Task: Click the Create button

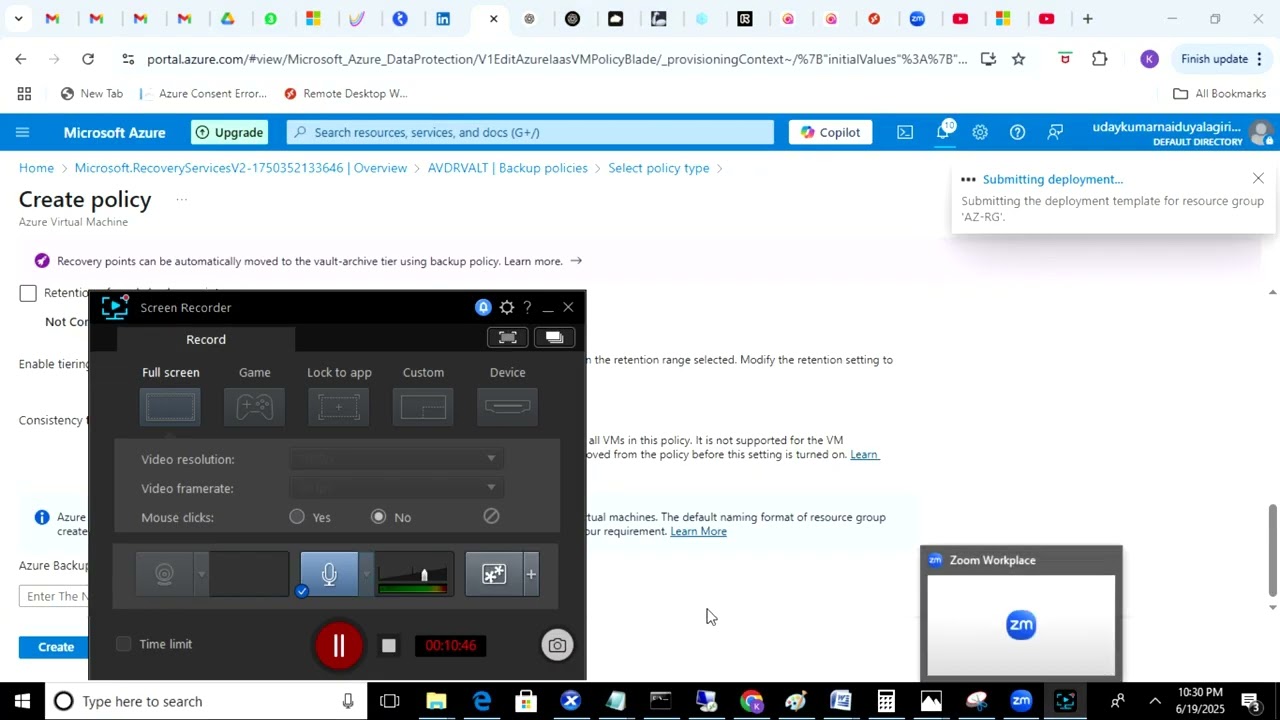Action: pyautogui.click(x=56, y=647)
